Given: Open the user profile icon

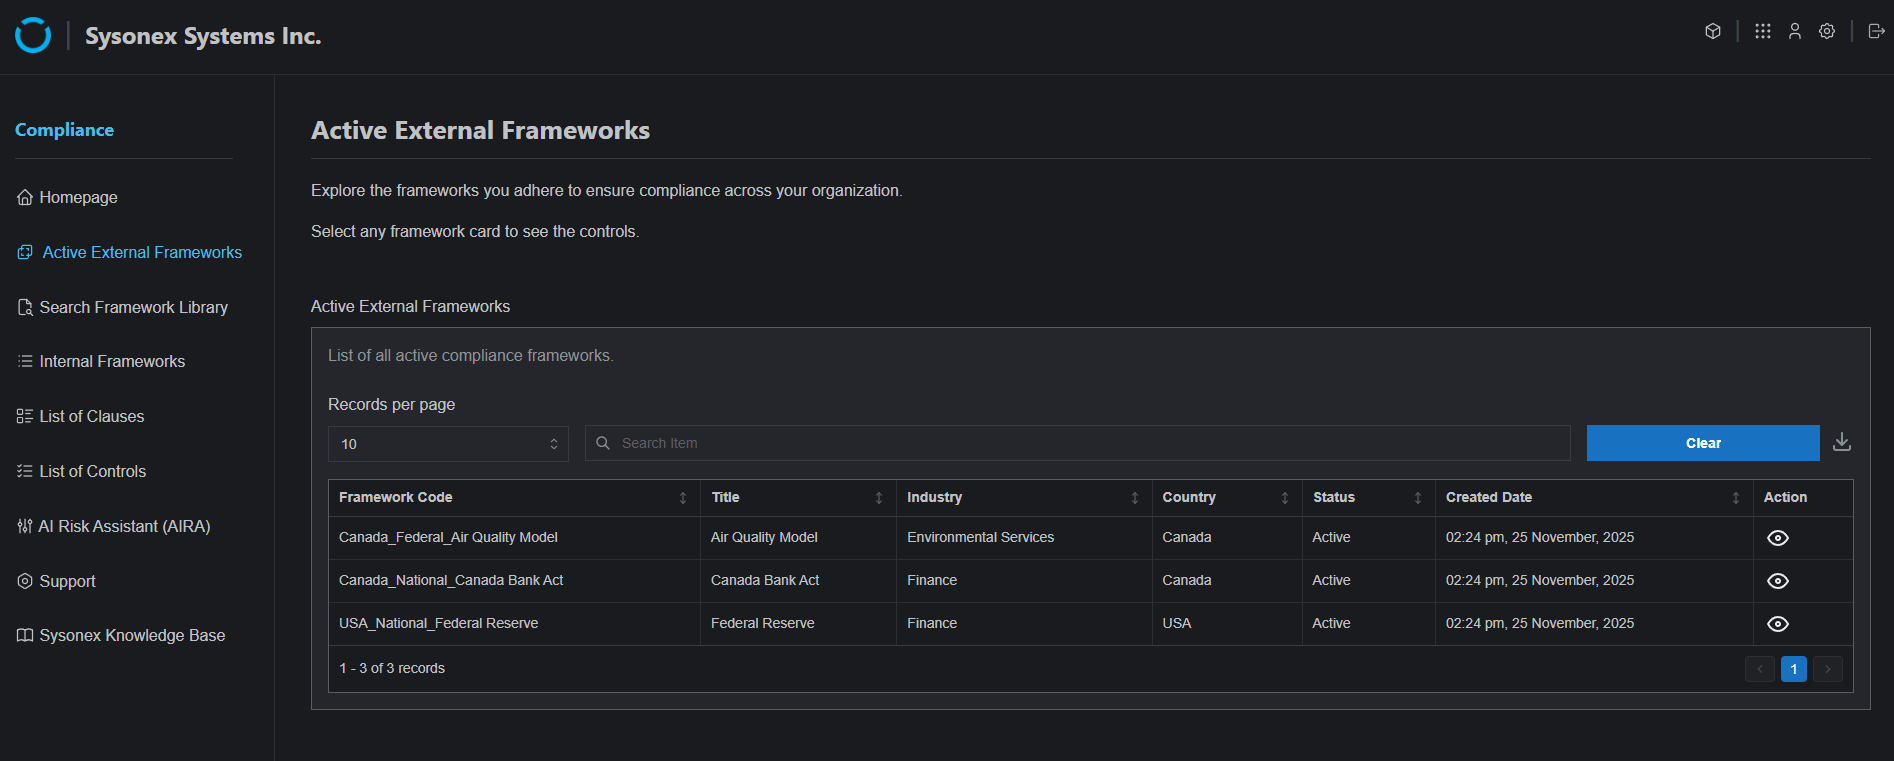Looking at the screenshot, I should [x=1795, y=31].
